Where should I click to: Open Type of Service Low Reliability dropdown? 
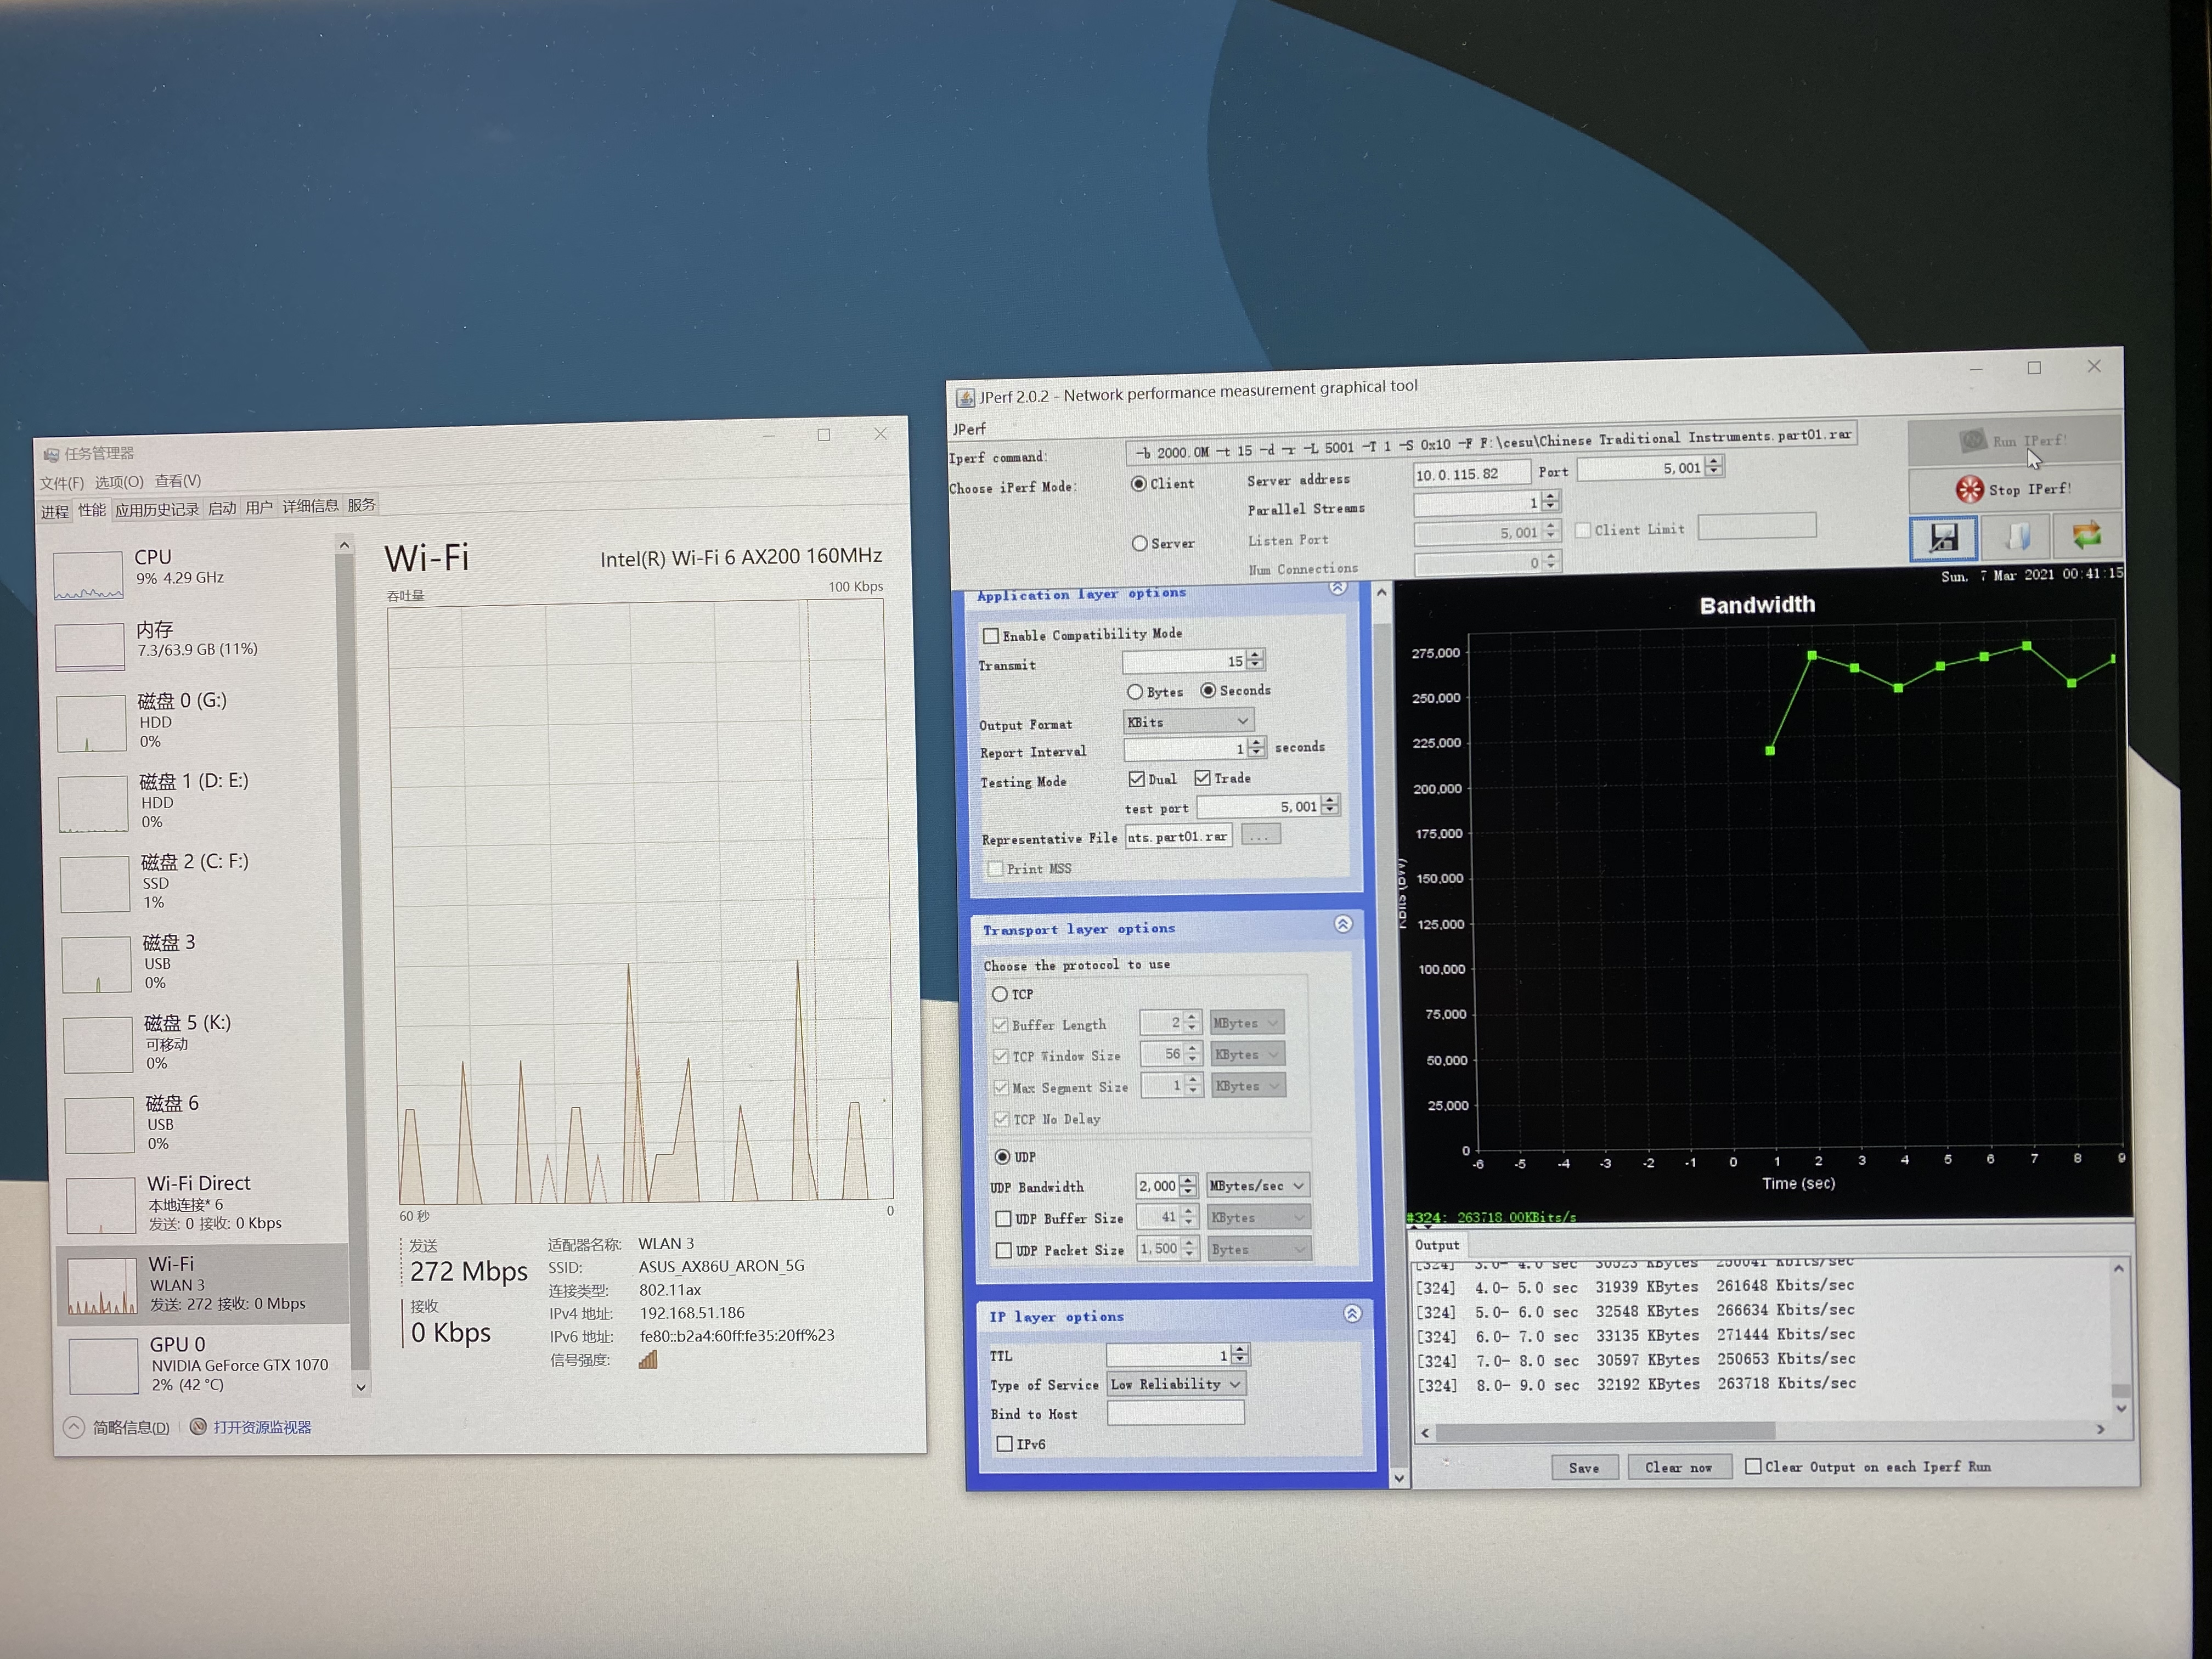coord(1176,1384)
